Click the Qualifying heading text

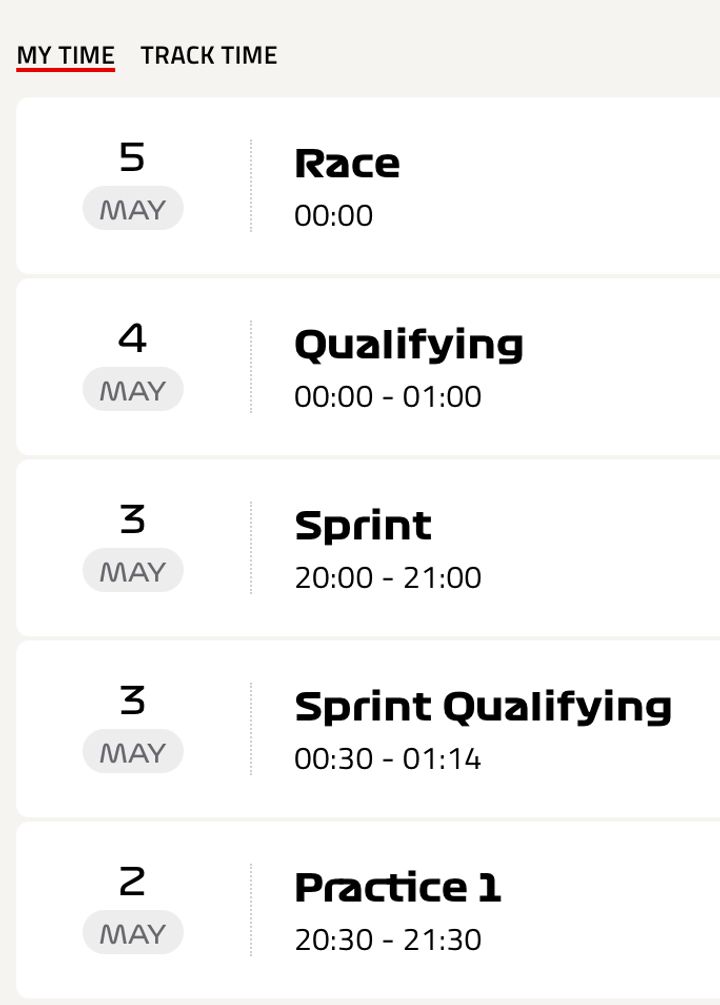coord(409,346)
